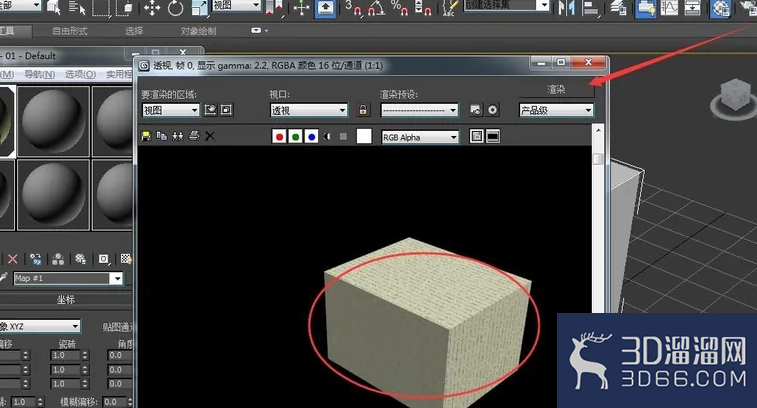
Task: Select the Scale tool in main toolbar
Action: (199, 8)
